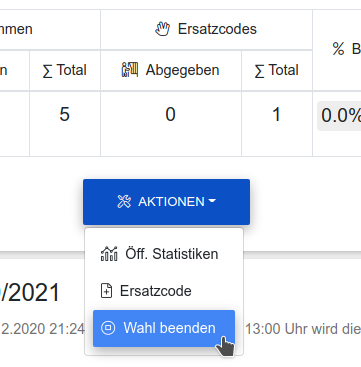Click the bar chart statistics icon
The height and width of the screenshot is (367, 361).
109,254
